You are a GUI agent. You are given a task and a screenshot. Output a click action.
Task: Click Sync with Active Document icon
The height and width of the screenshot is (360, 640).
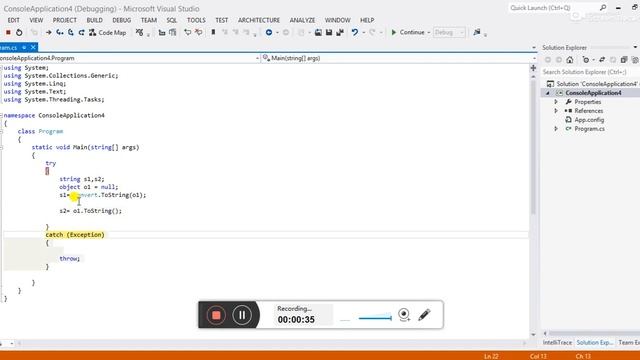602,60
